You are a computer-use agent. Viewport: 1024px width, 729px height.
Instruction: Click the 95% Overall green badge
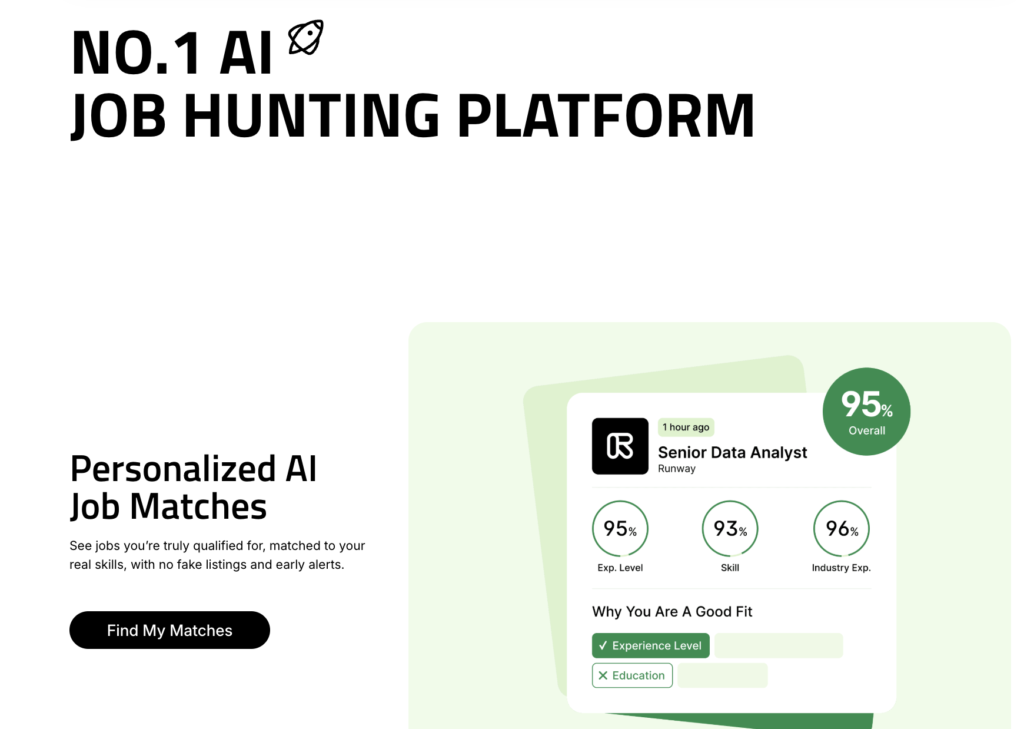(x=866, y=411)
